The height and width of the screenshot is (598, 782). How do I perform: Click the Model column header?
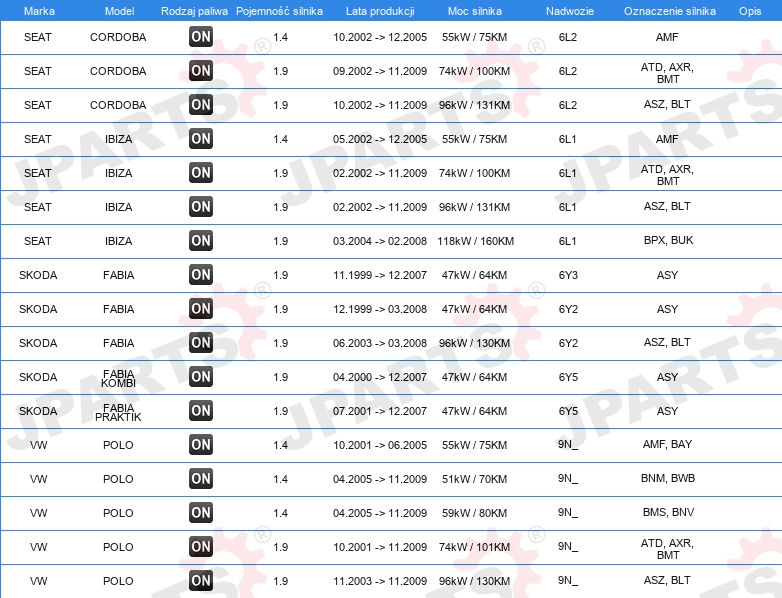pos(119,11)
